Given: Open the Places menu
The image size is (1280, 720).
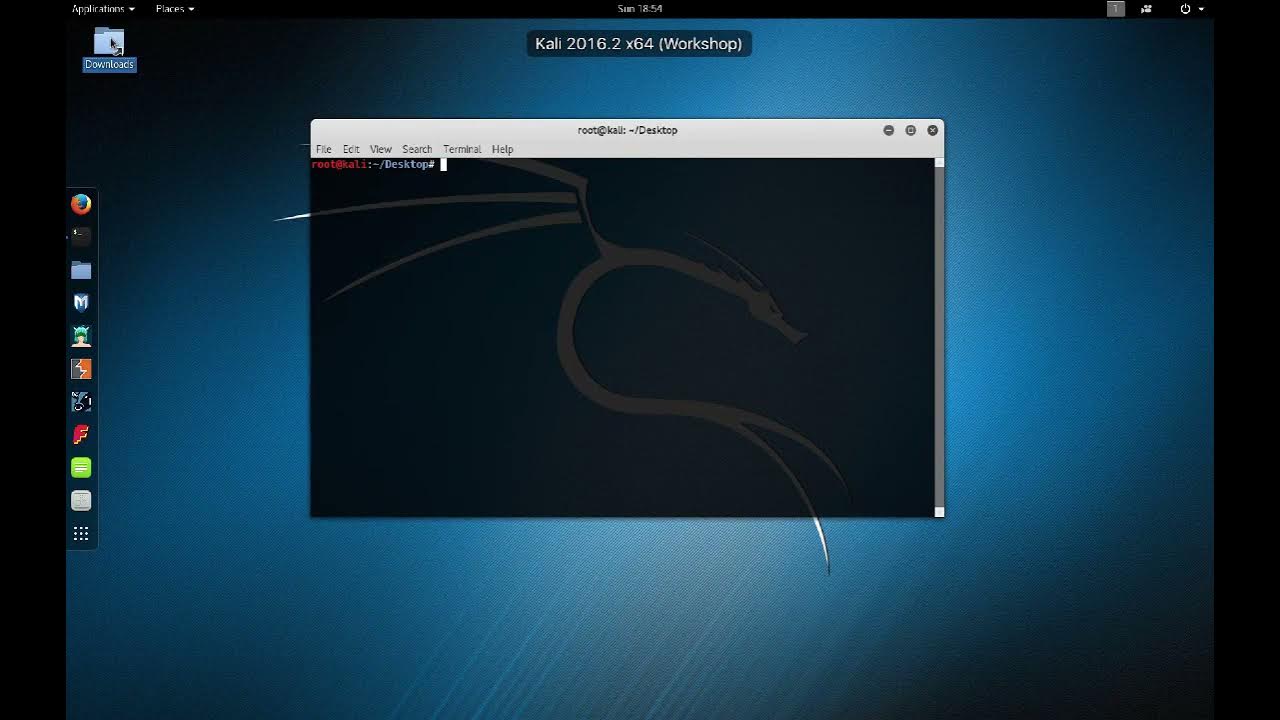Looking at the screenshot, I should coord(175,9).
